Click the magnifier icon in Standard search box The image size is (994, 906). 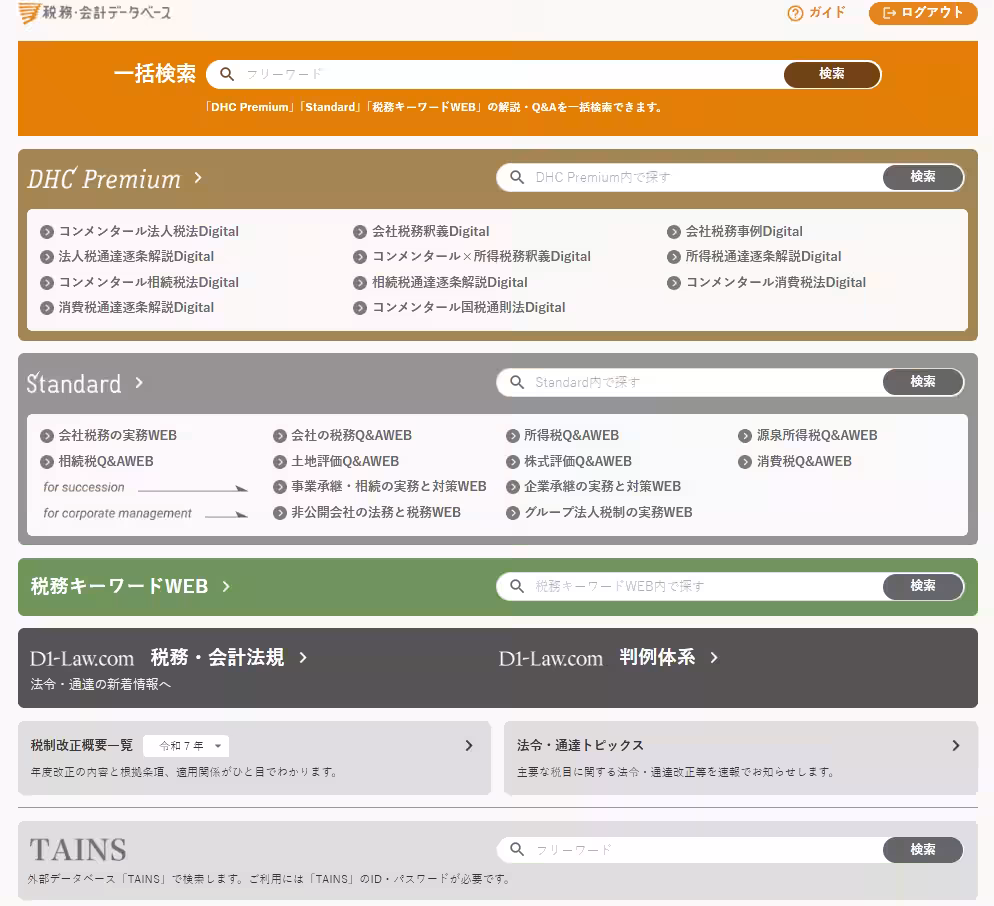click(515, 382)
